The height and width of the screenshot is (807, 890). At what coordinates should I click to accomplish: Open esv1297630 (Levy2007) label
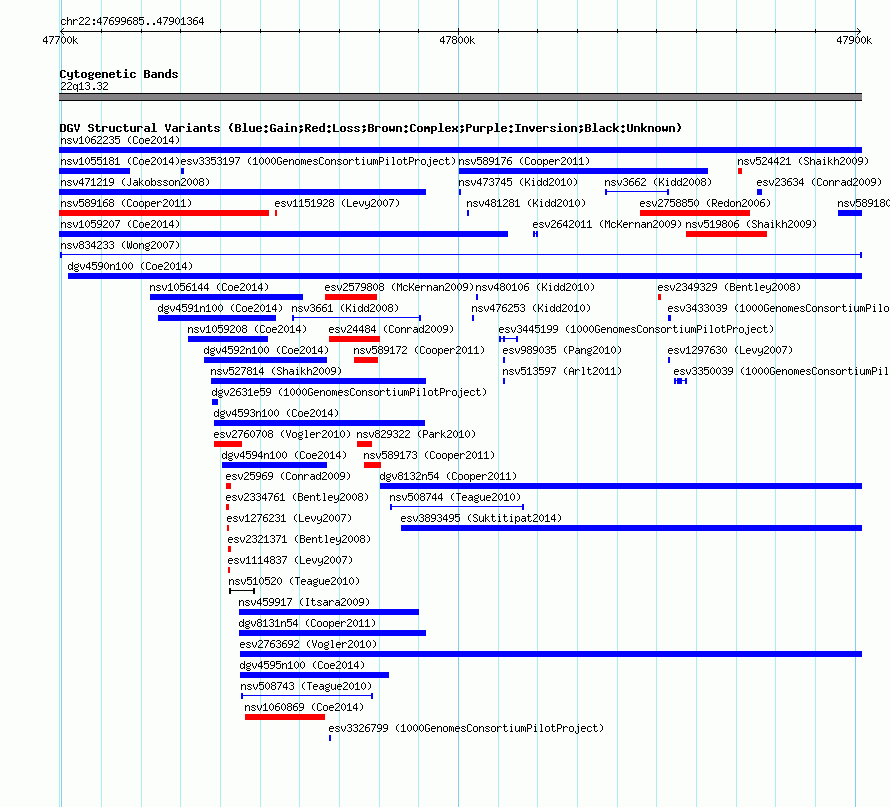pyautogui.click(x=730, y=350)
